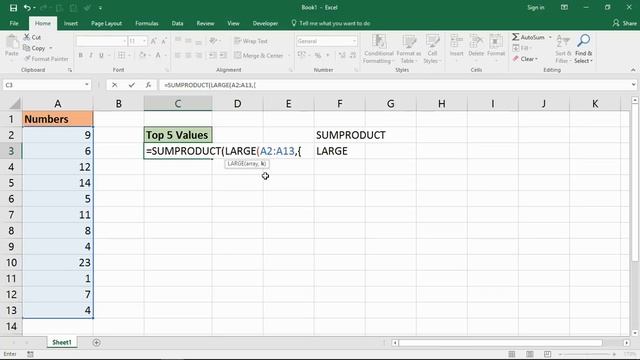
Task: Click the Undo arrow icon
Action: tap(27, 8)
